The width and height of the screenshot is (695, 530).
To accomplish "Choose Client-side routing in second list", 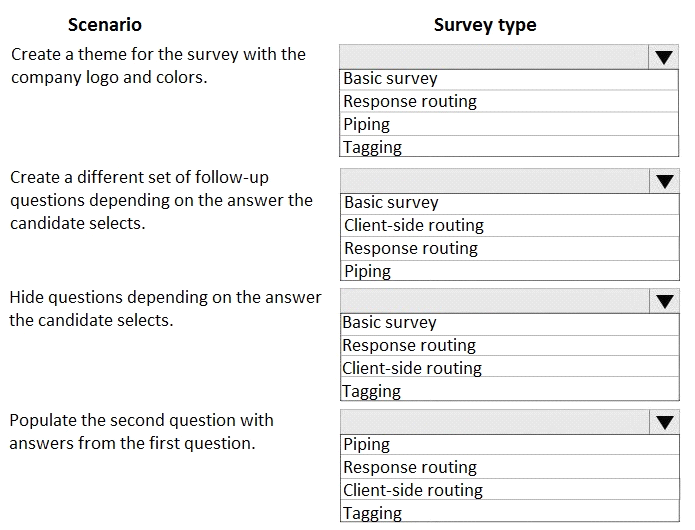I will click(x=510, y=226).
